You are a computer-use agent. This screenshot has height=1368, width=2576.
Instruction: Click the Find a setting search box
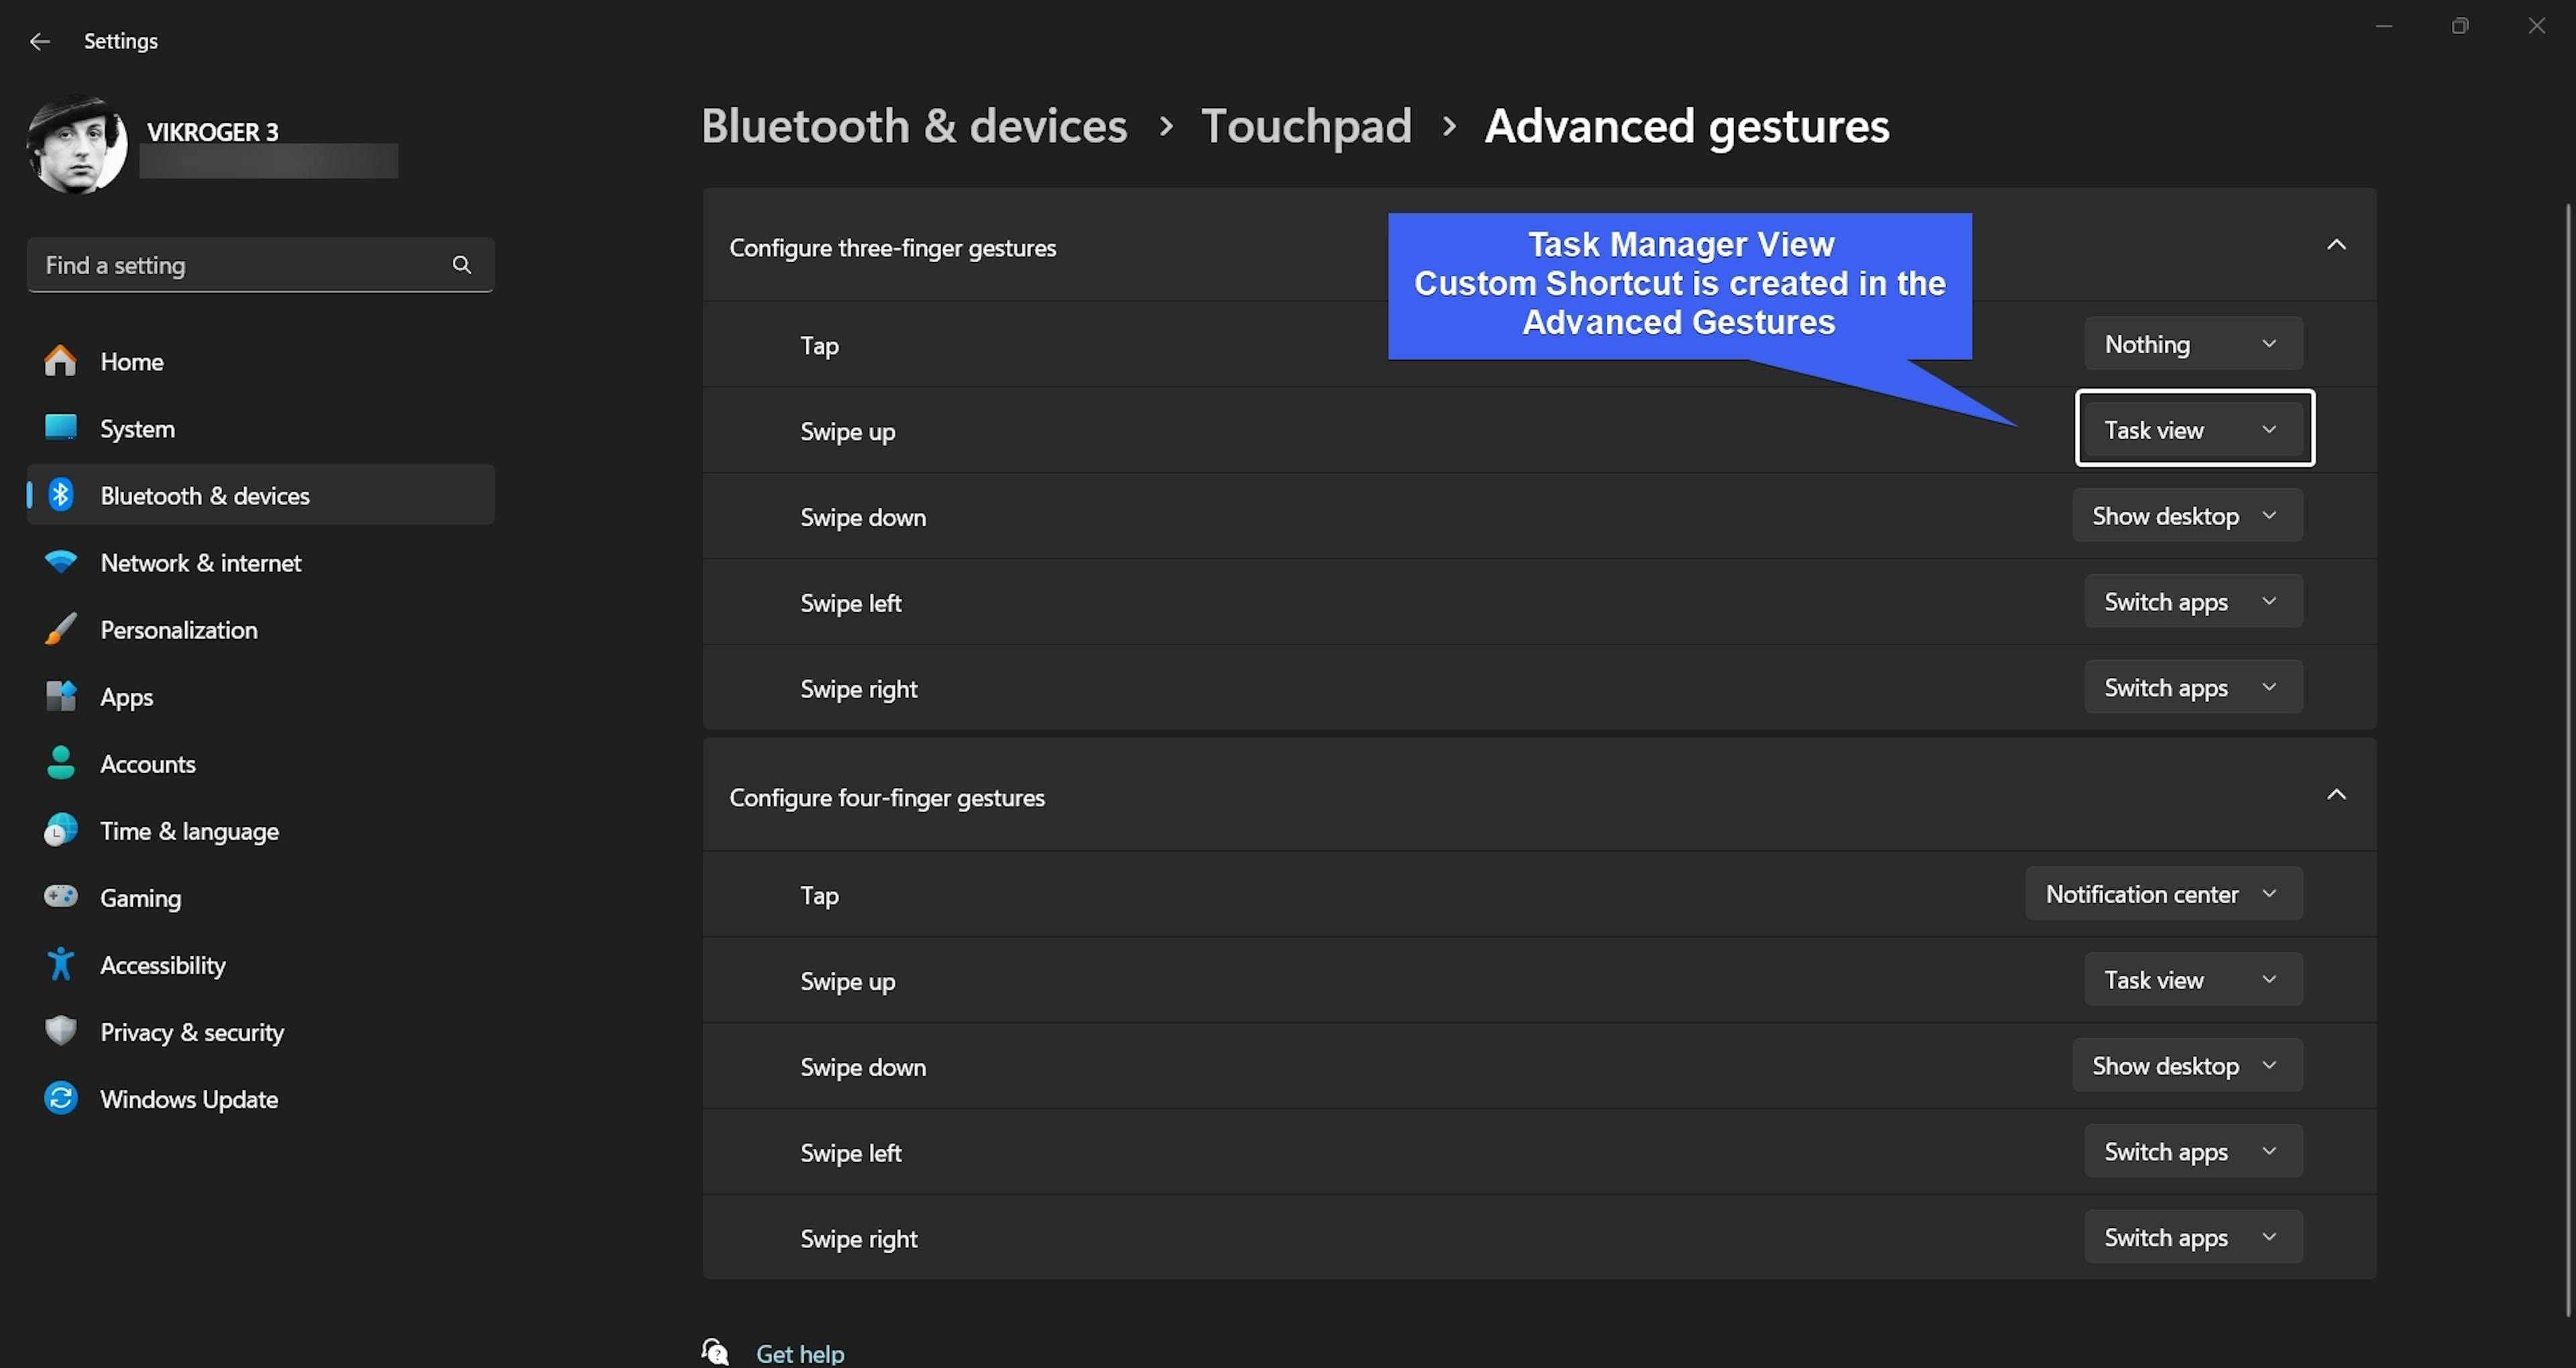(240, 265)
